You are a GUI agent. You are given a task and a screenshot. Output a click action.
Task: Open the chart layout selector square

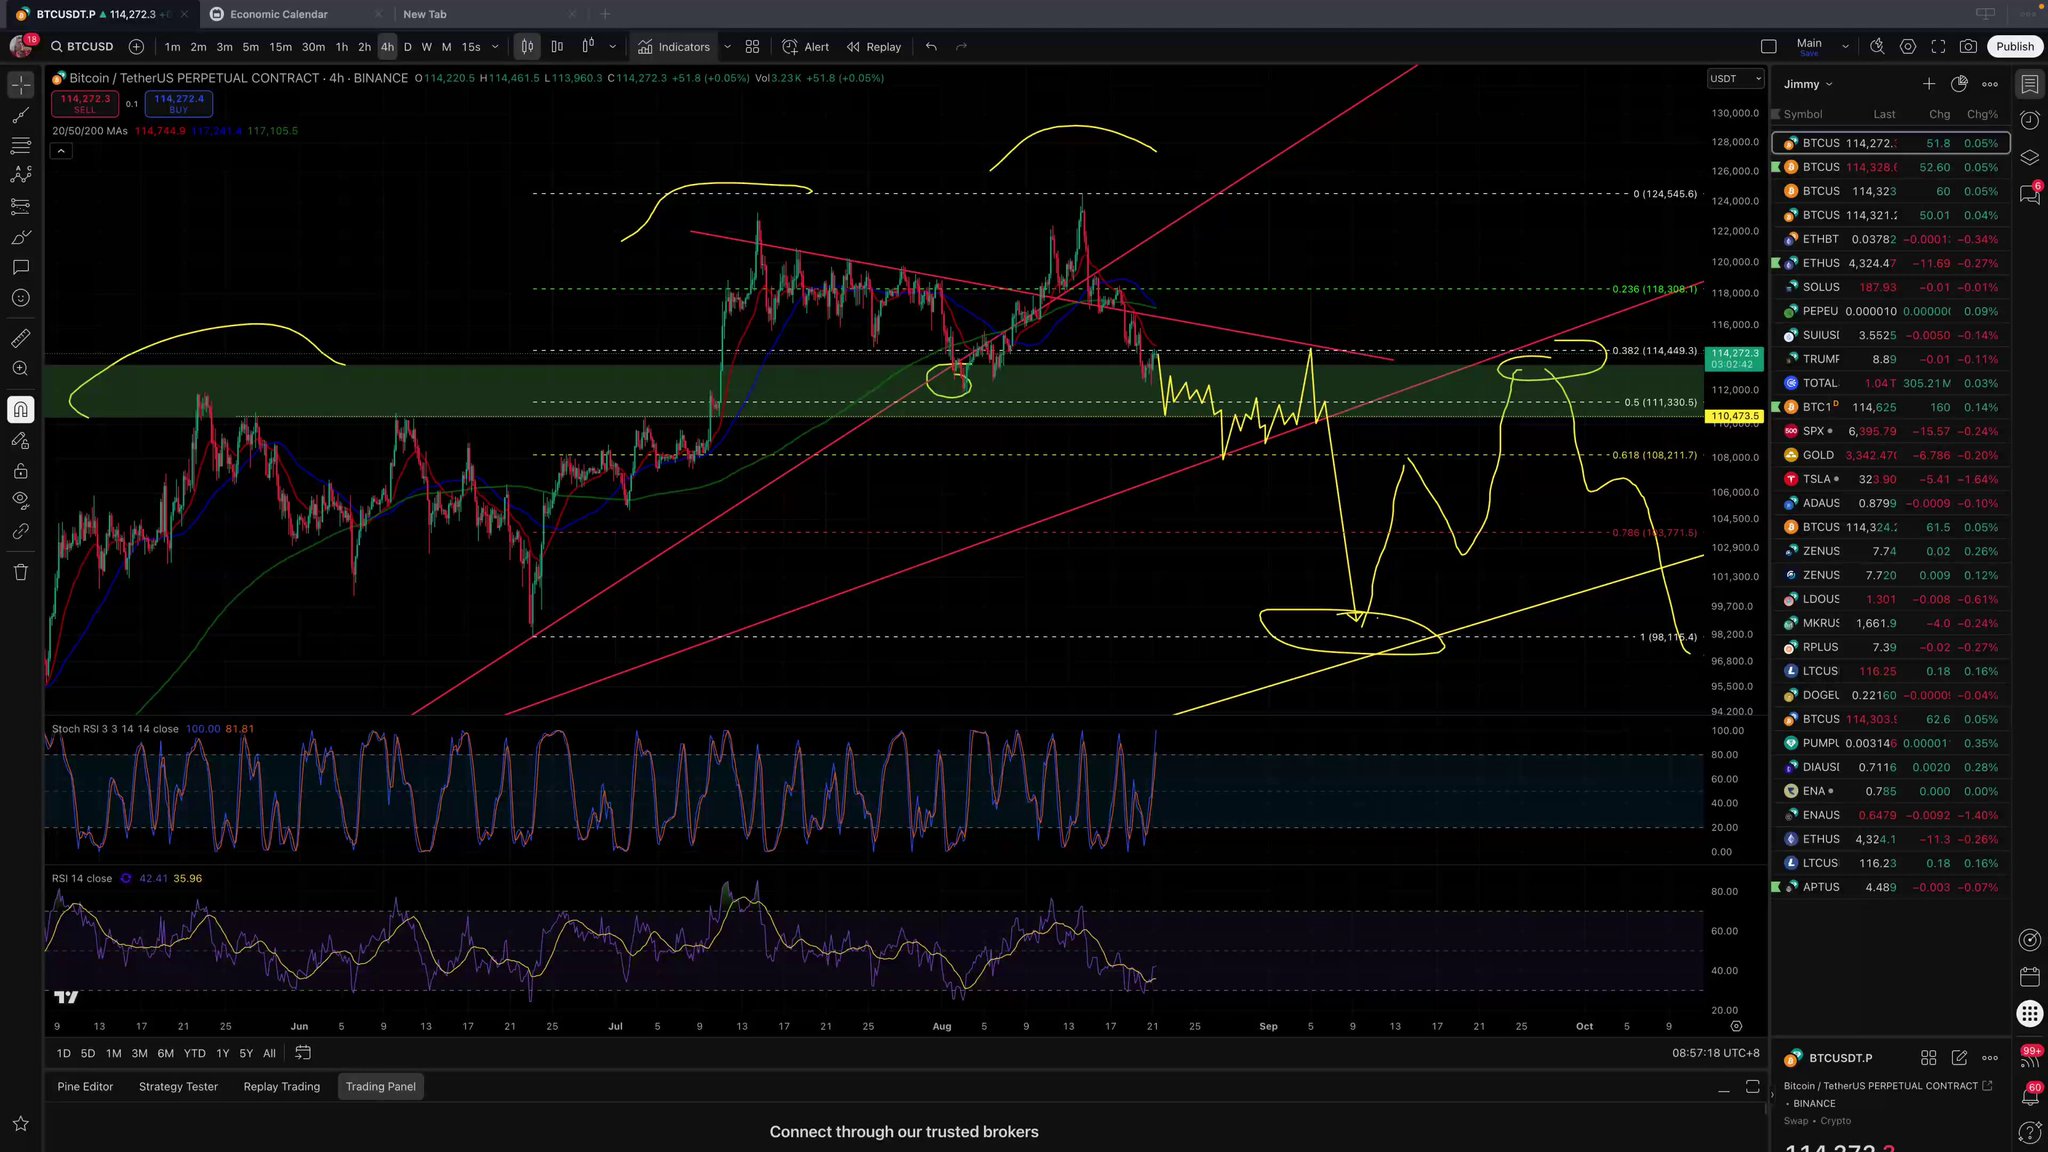coord(1768,47)
